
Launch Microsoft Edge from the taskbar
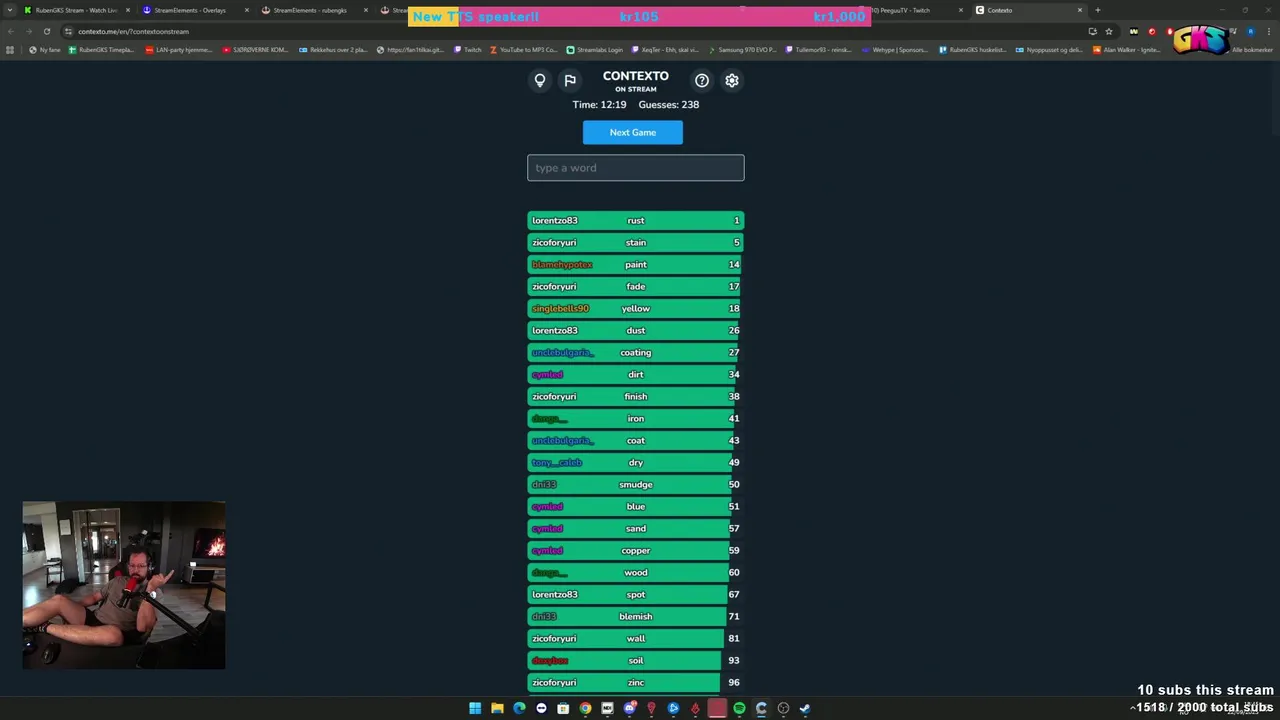point(519,708)
